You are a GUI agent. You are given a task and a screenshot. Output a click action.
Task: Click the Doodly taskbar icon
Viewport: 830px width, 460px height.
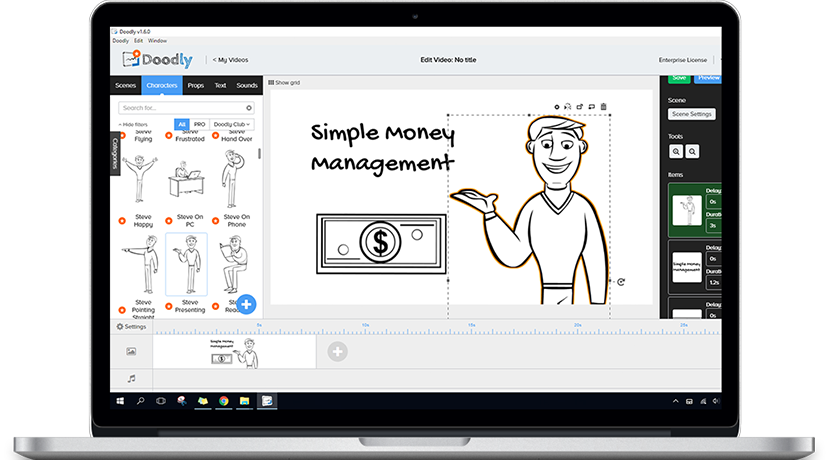pos(267,401)
